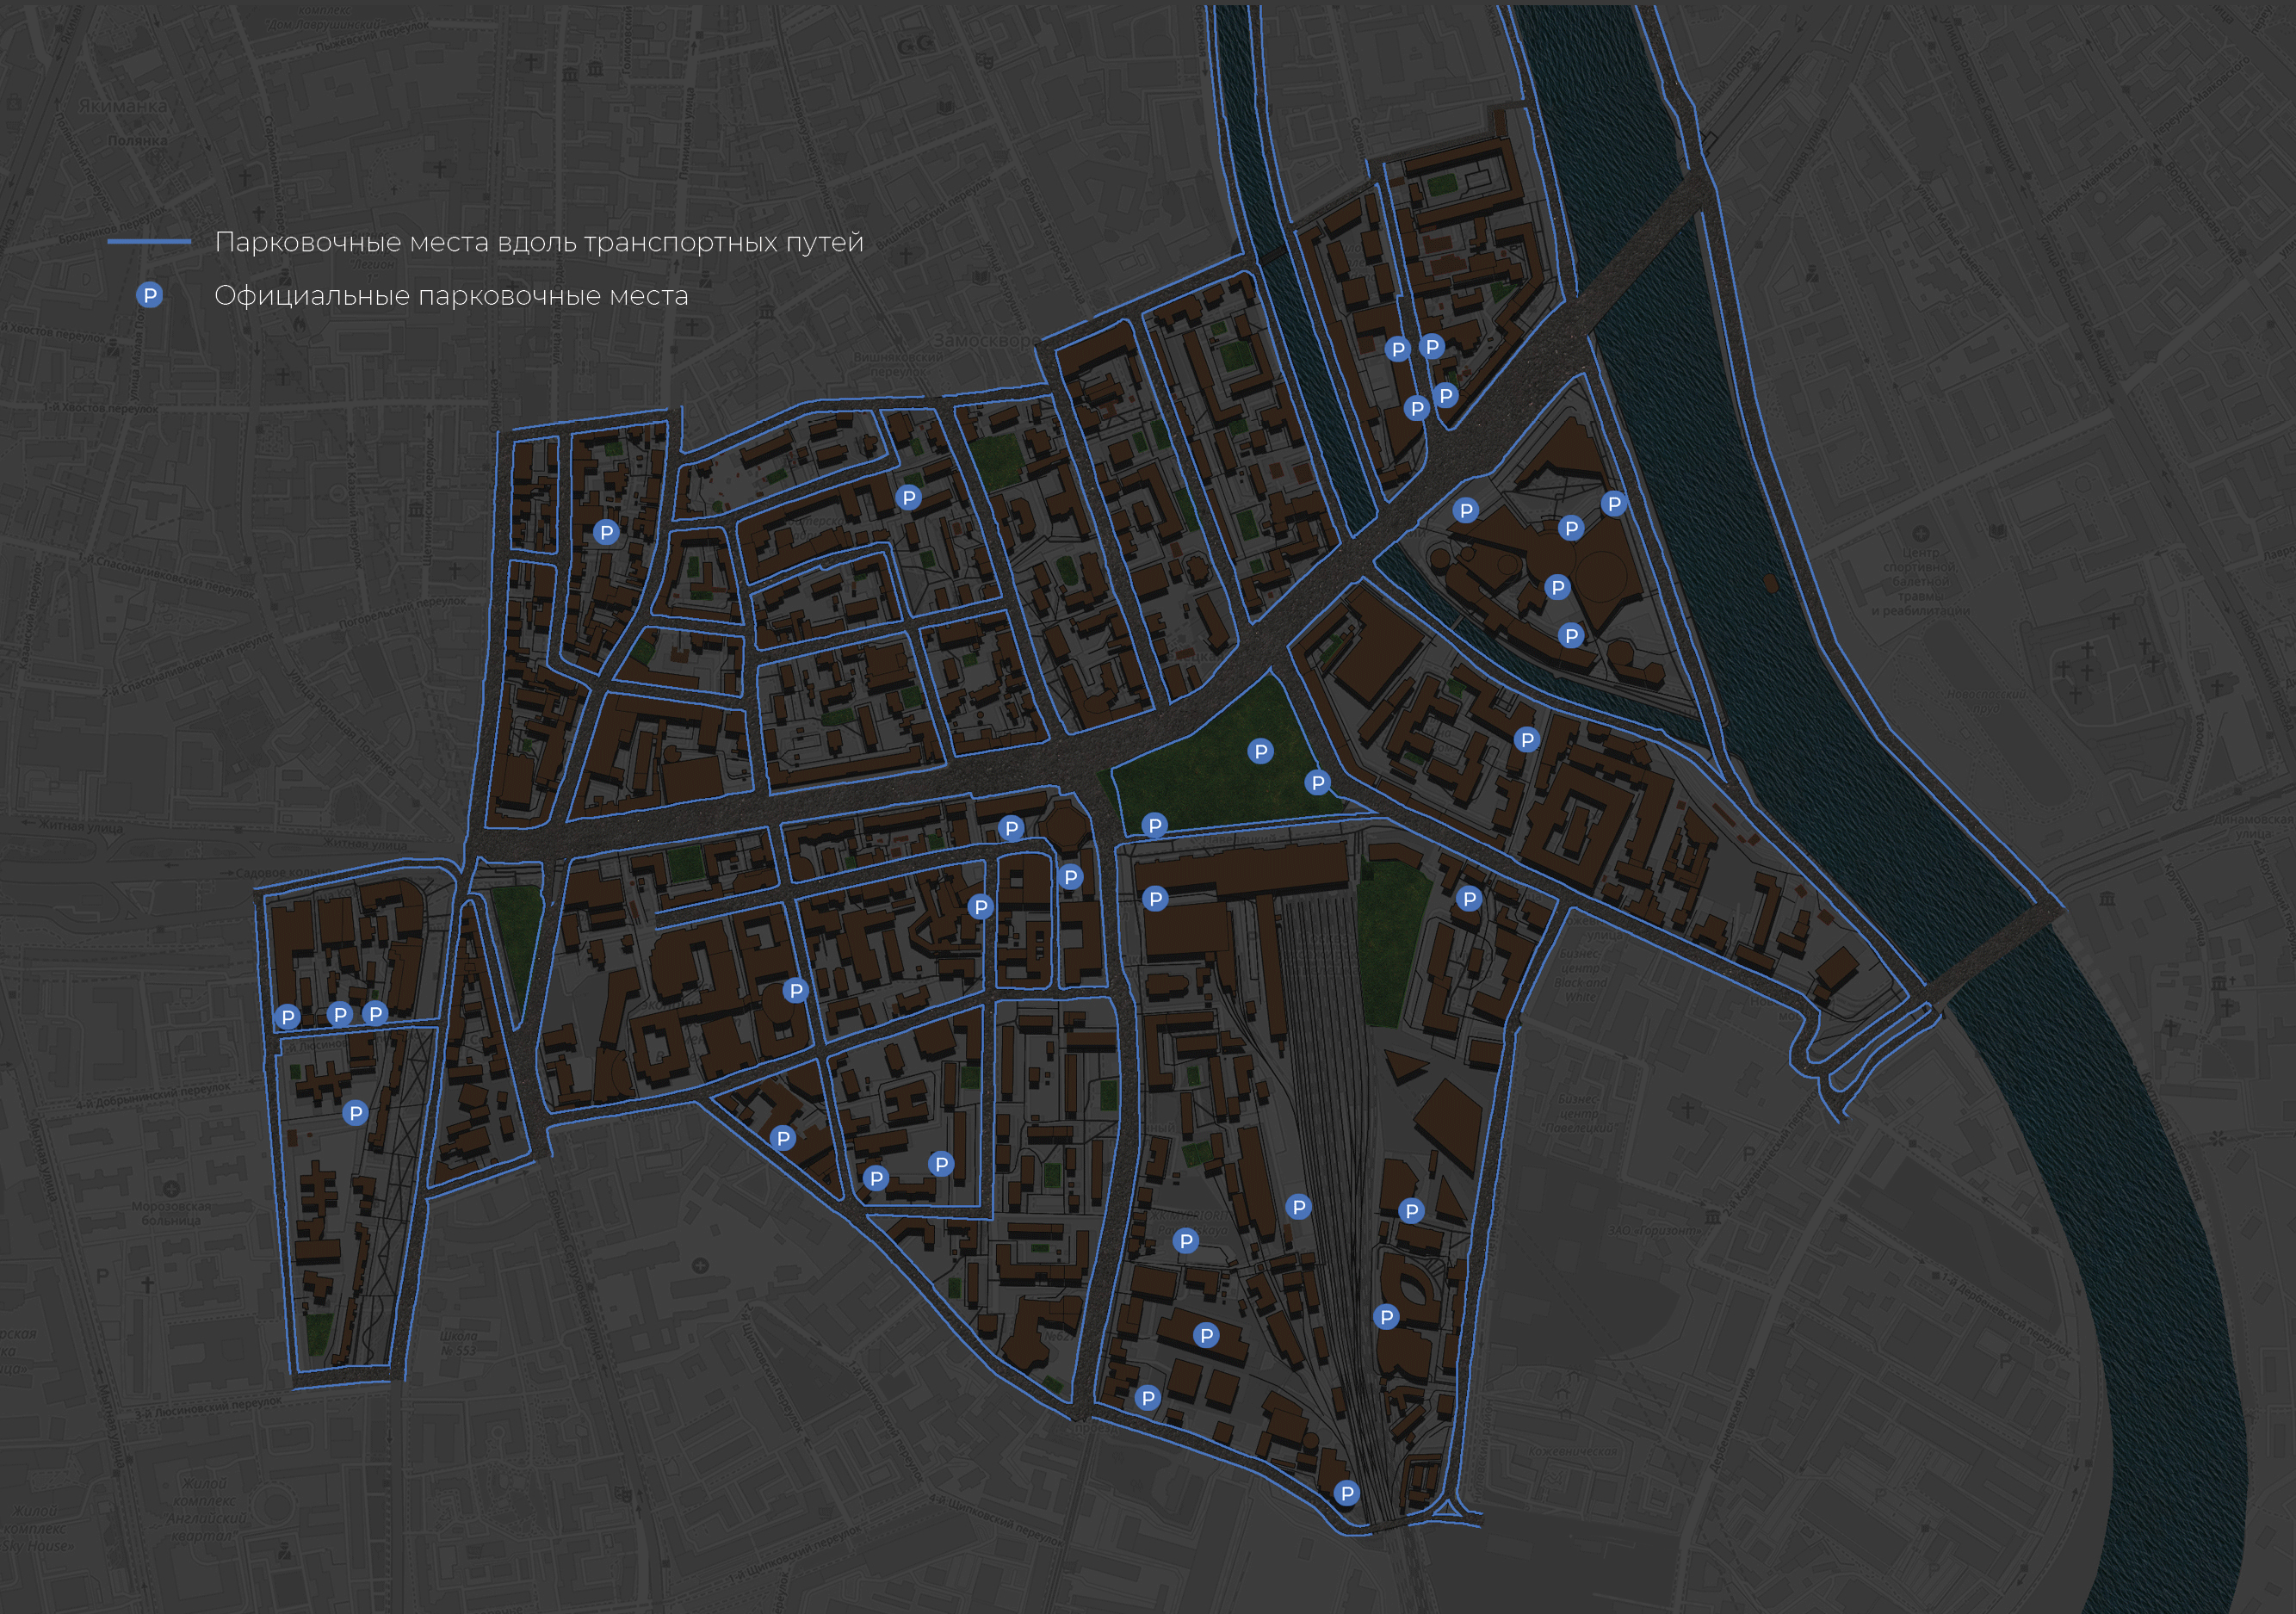
Task: Click lone parking marker in northwest block
Action: 606,533
